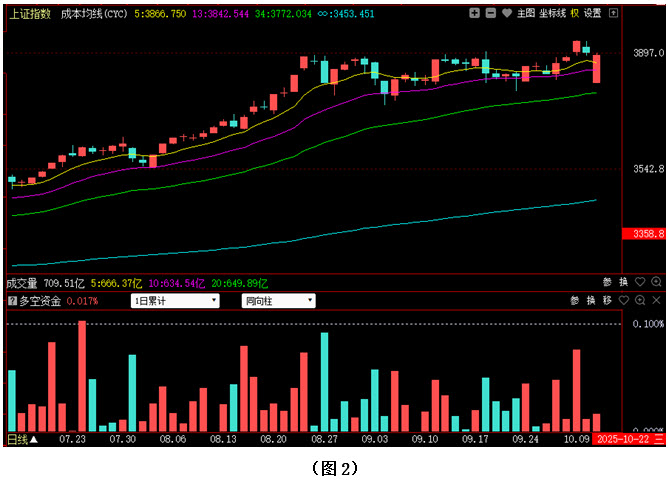The image size is (668, 484).
Task: Click the minus zoom-out icon in main chart header
Action: [490, 14]
